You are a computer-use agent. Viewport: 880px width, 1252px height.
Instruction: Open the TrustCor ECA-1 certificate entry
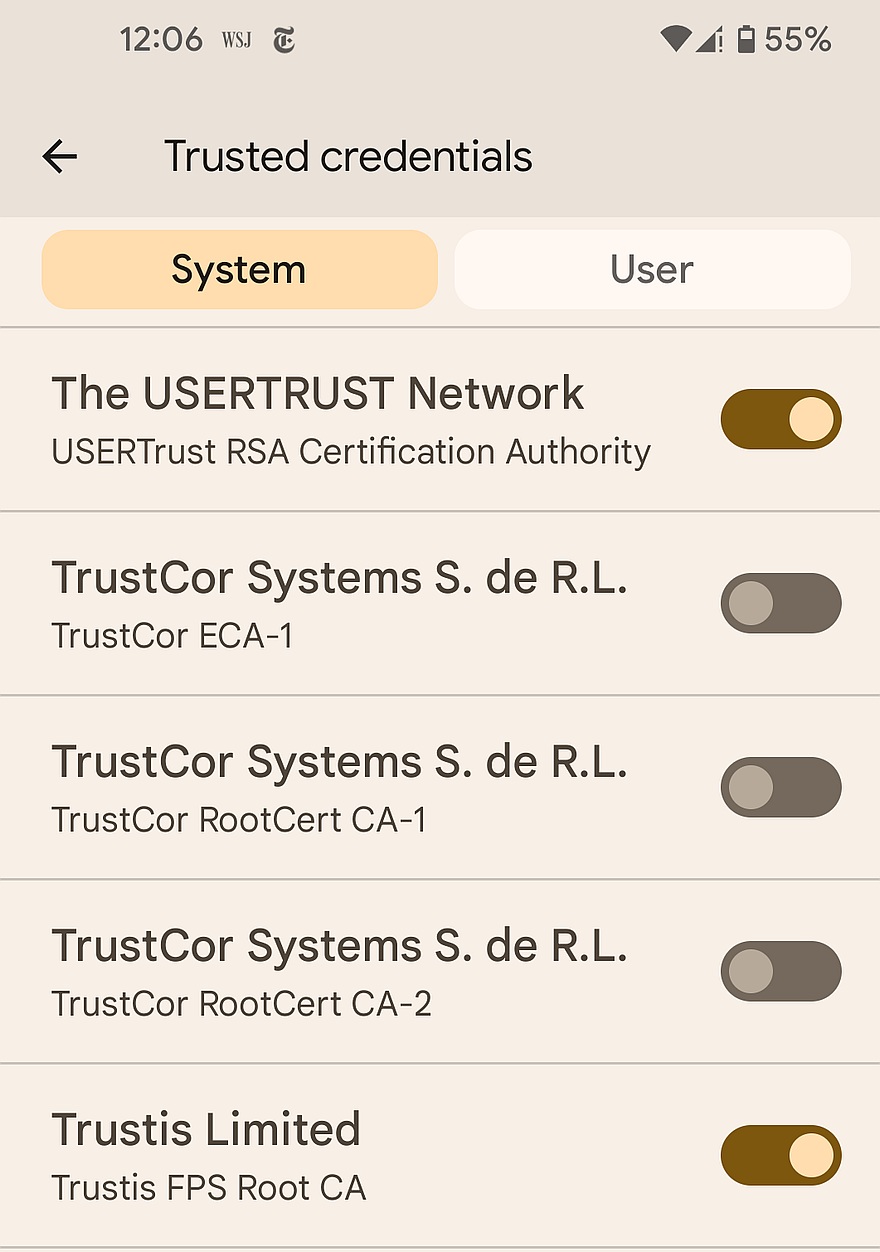340,603
